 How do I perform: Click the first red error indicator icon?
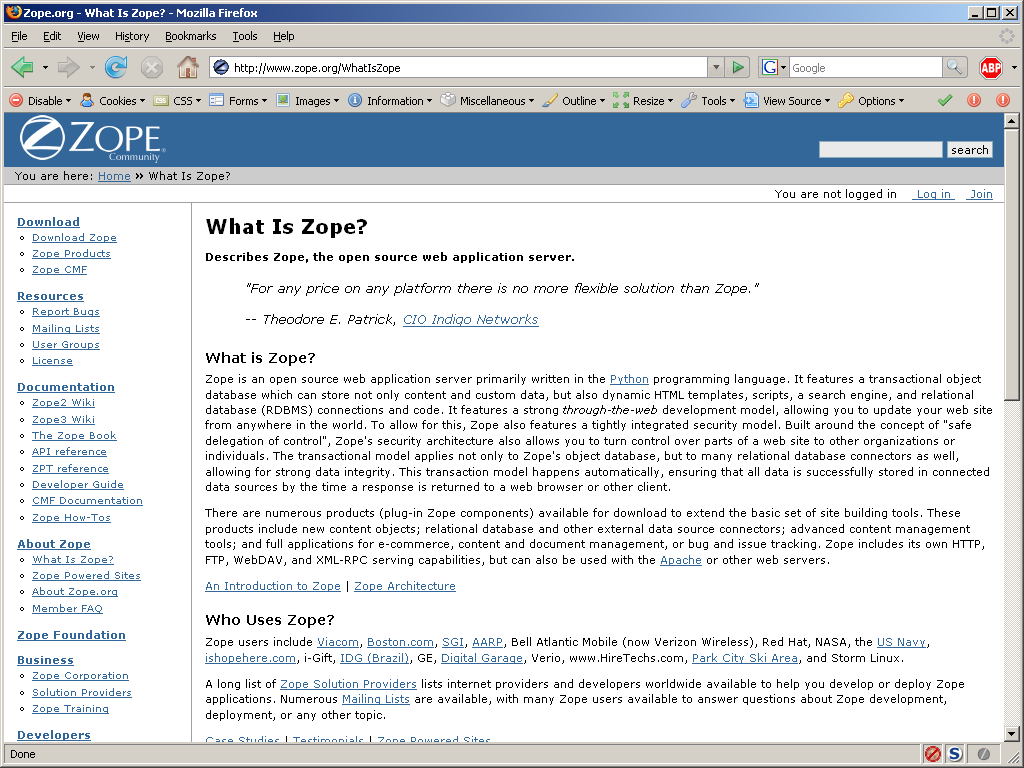974,101
